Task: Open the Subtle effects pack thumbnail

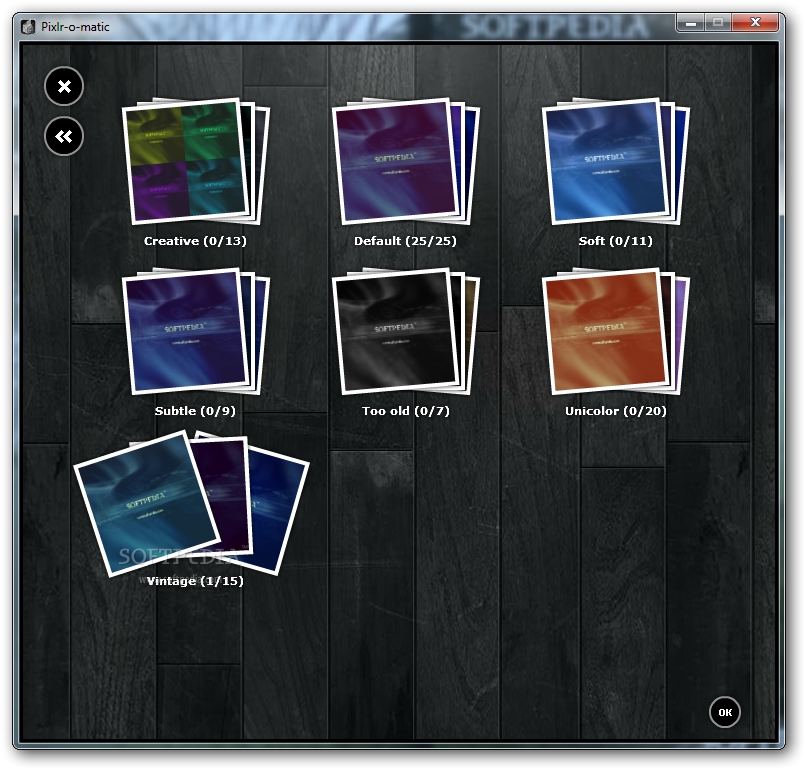Action: coord(195,331)
